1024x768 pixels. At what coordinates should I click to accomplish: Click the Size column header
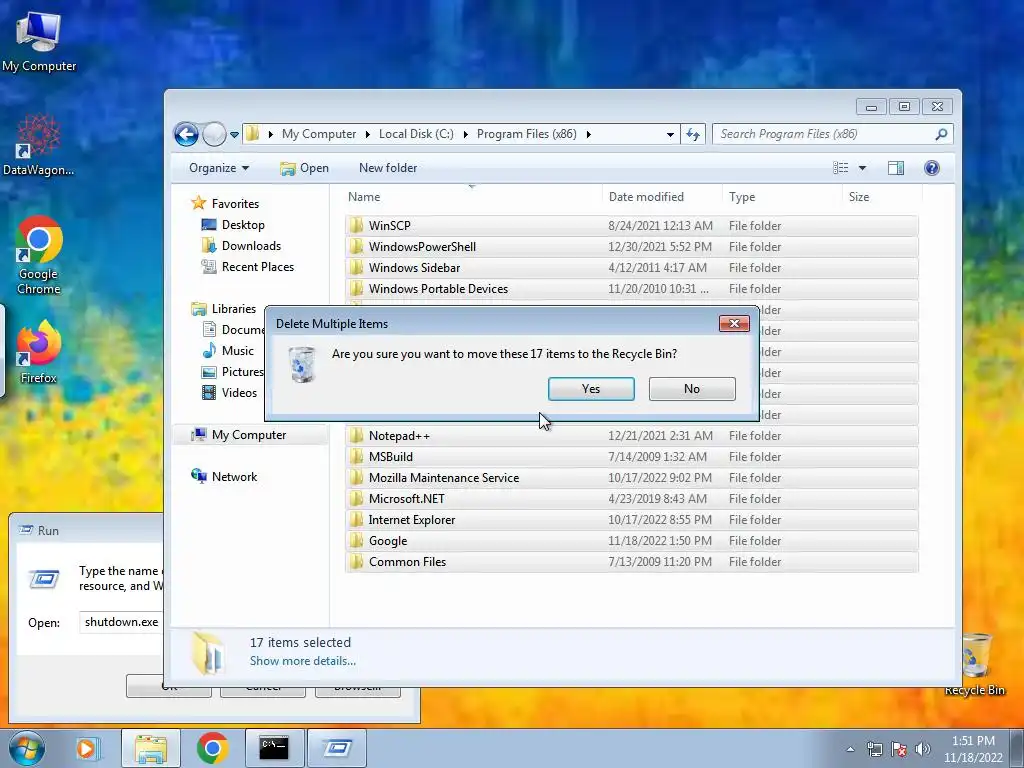click(x=882, y=197)
